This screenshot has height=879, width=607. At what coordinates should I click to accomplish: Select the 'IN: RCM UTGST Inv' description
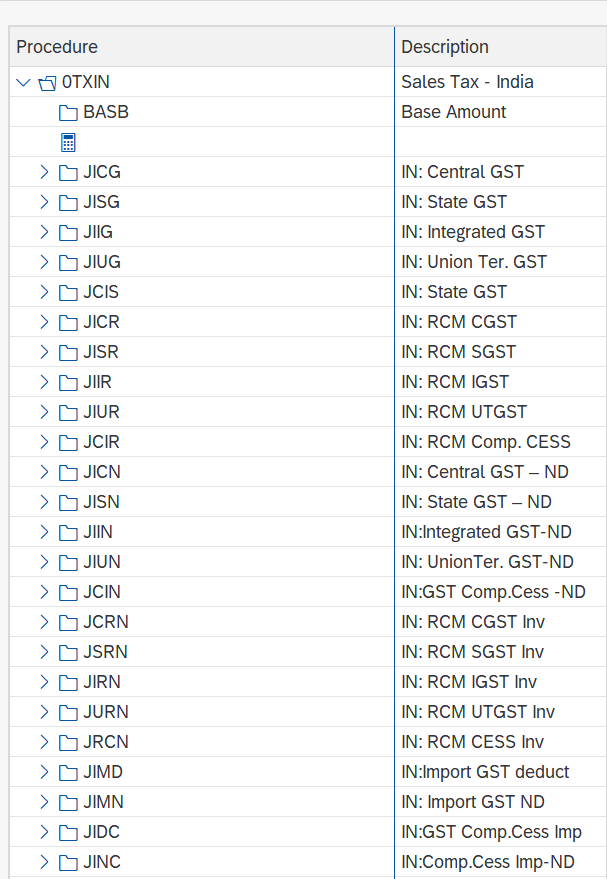click(478, 712)
